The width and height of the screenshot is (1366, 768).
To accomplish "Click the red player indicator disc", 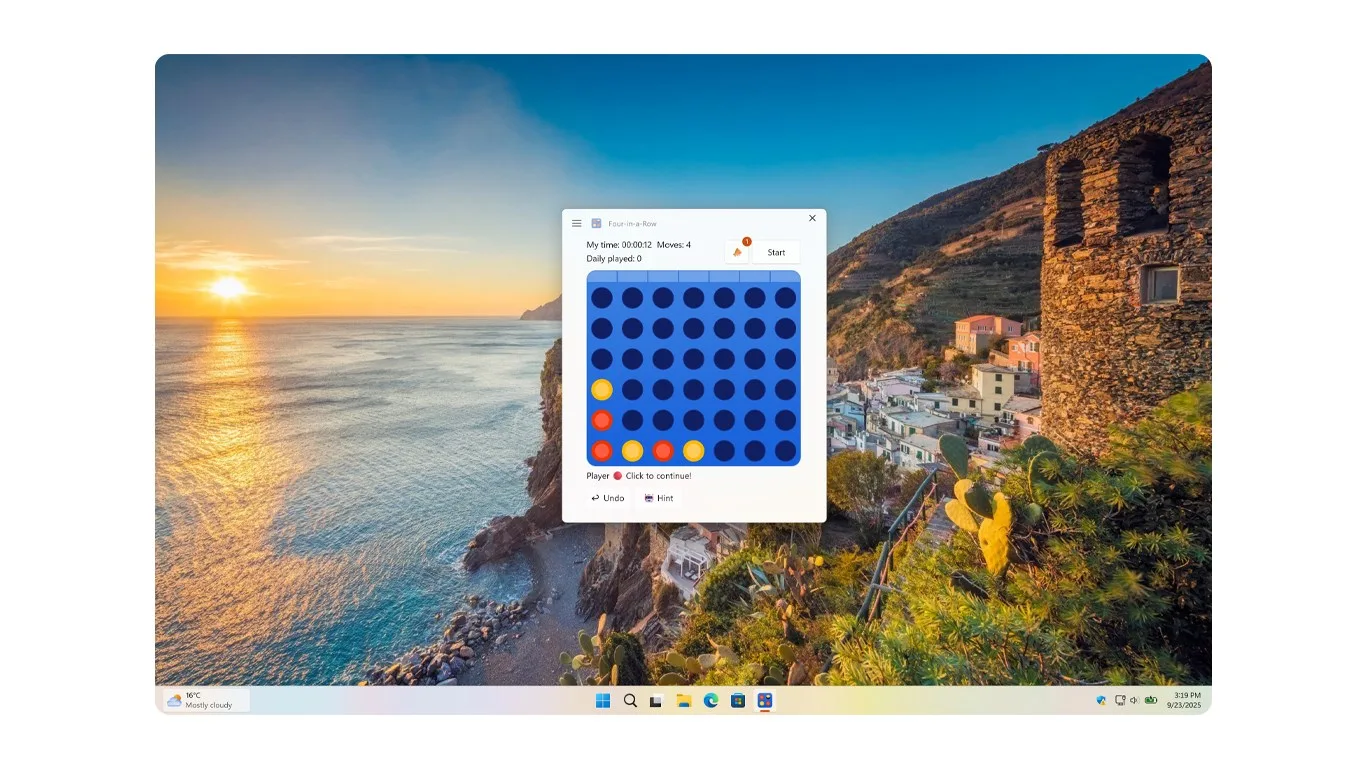I will pos(618,476).
